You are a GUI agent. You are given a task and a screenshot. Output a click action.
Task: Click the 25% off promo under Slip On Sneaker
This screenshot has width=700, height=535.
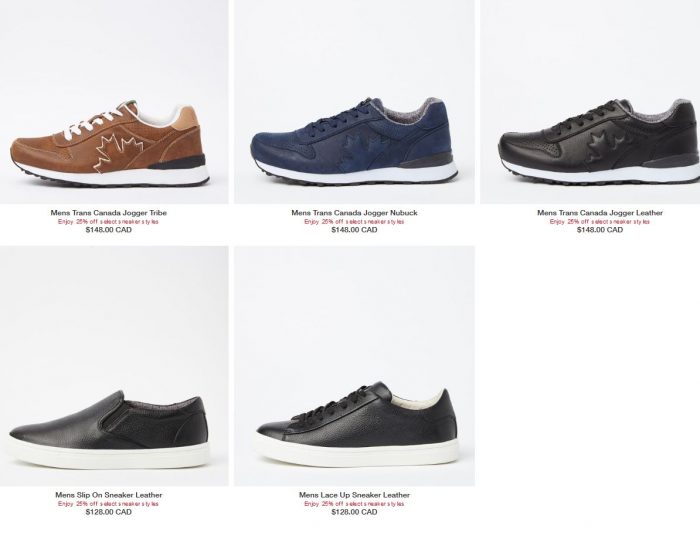[108, 504]
